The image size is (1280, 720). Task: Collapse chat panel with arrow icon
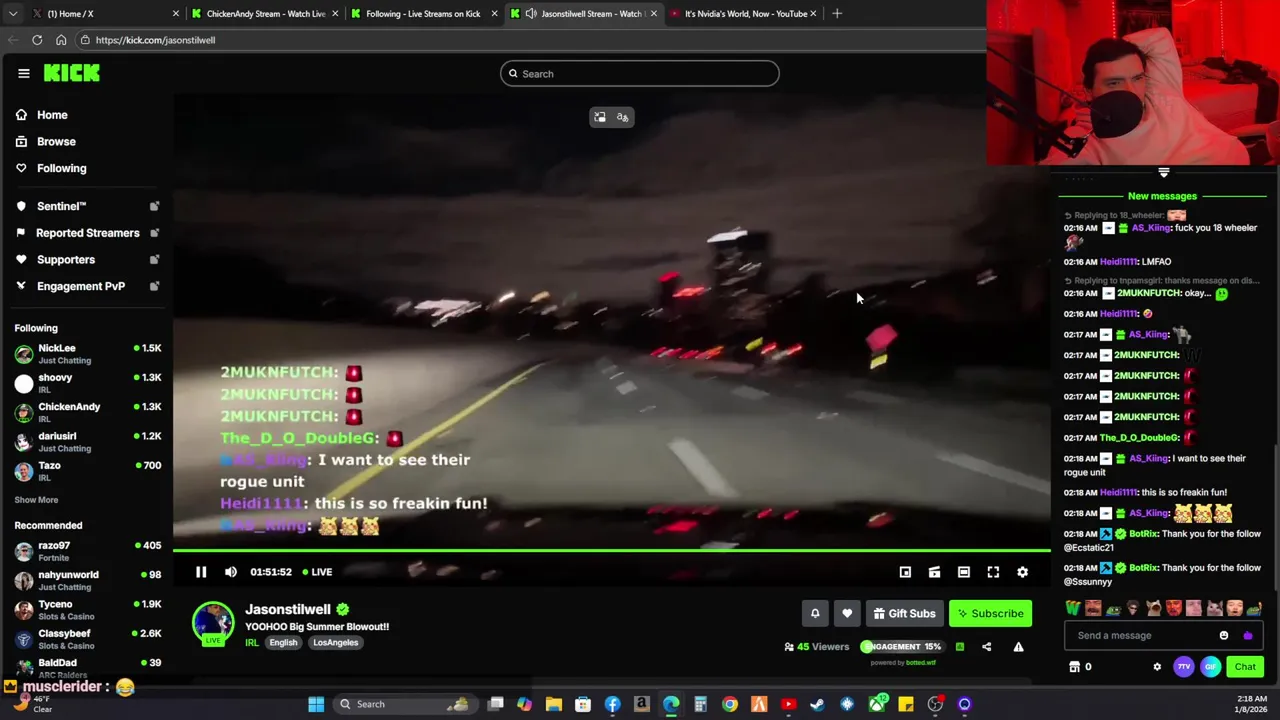[x=1164, y=172]
